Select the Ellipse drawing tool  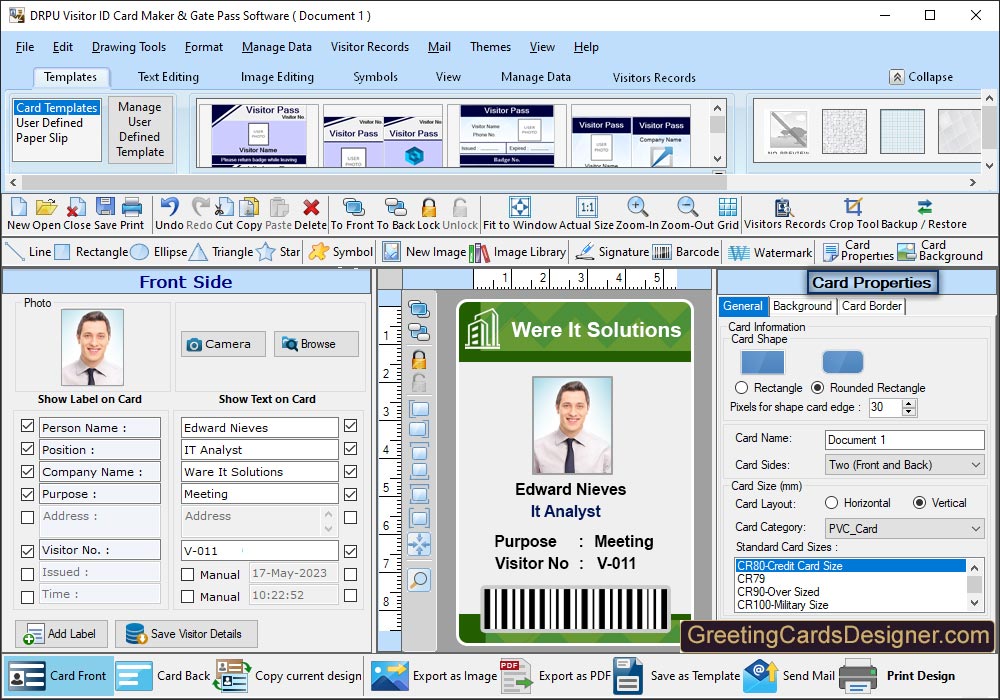[x=159, y=252]
